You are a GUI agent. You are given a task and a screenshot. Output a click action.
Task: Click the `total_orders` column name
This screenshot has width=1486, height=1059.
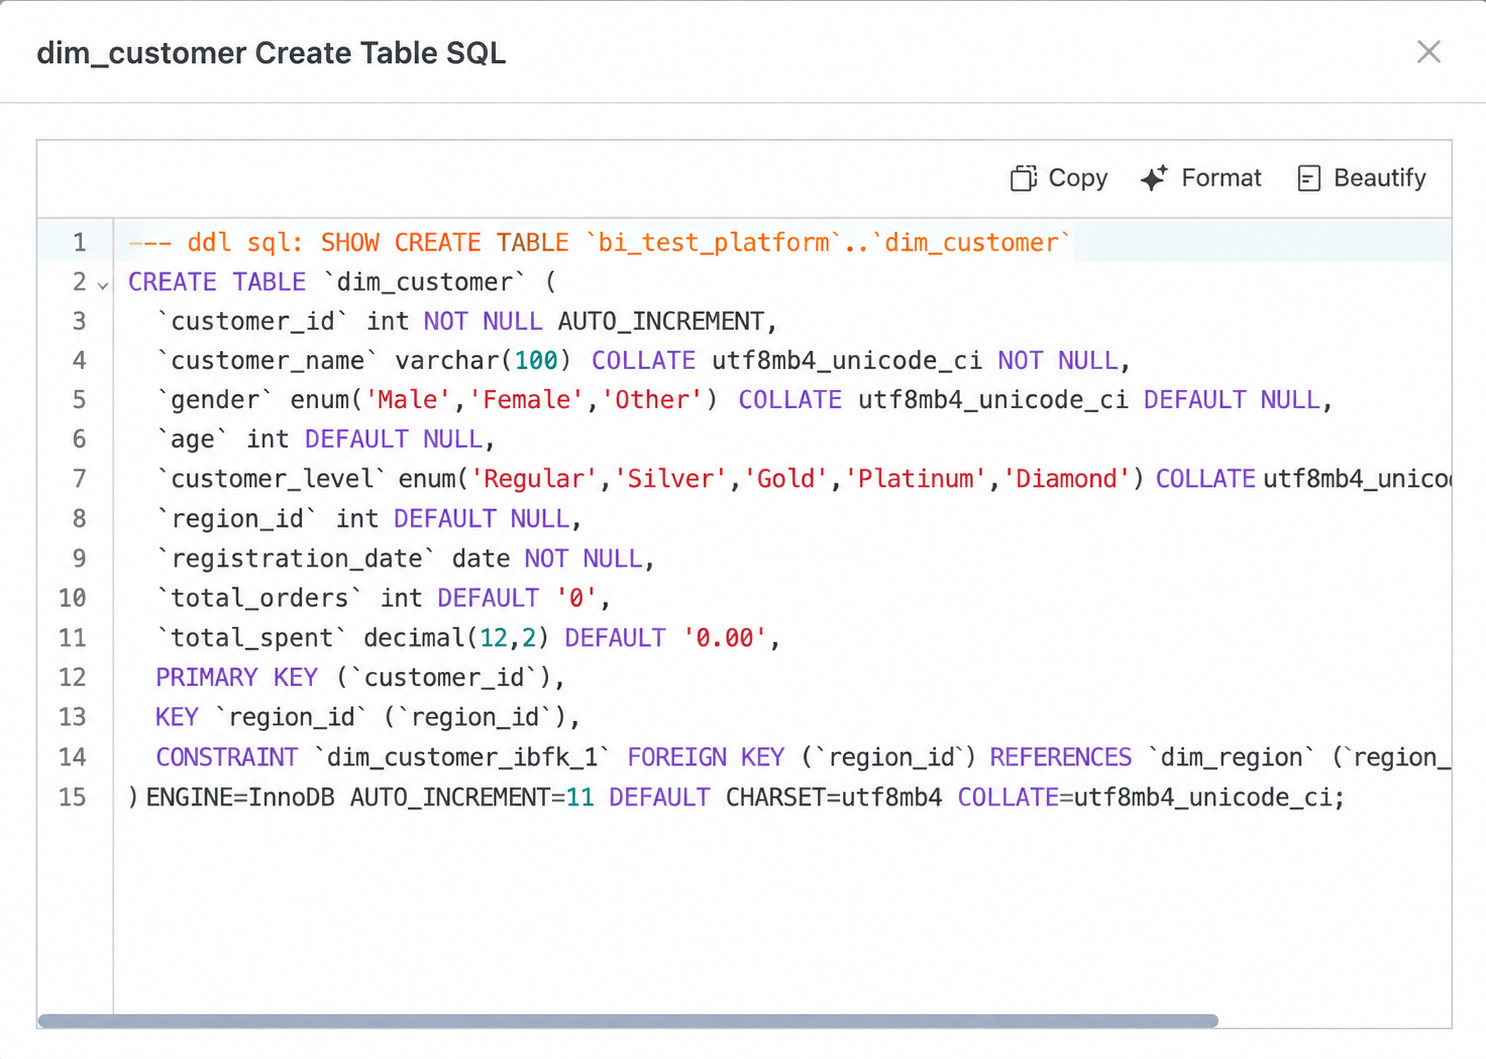(259, 598)
